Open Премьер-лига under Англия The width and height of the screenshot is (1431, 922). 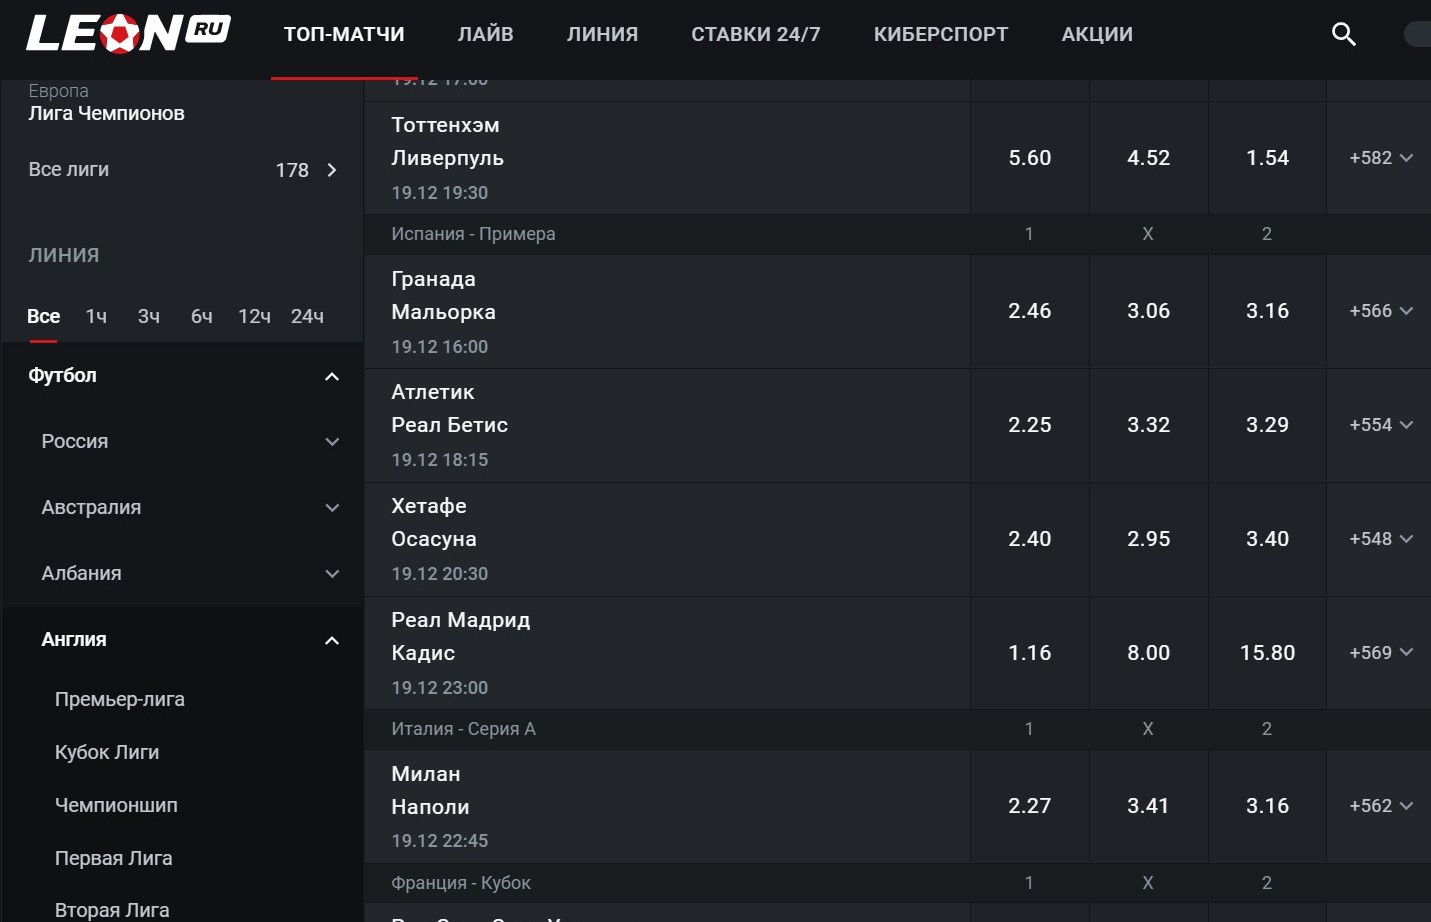pos(120,699)
